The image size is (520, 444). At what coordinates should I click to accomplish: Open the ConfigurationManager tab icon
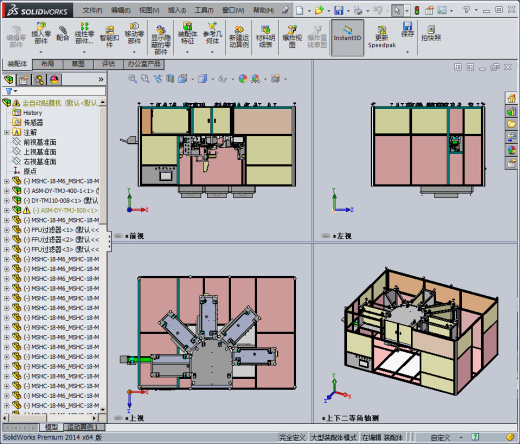click(x=39, y=80)
